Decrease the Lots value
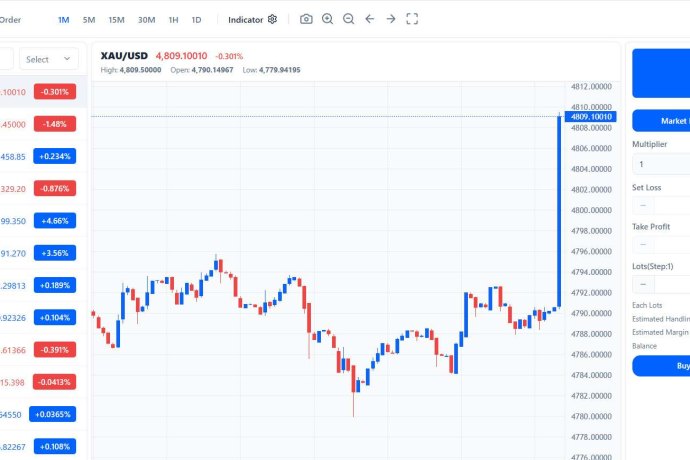The image size is (690, 460). 643,284
